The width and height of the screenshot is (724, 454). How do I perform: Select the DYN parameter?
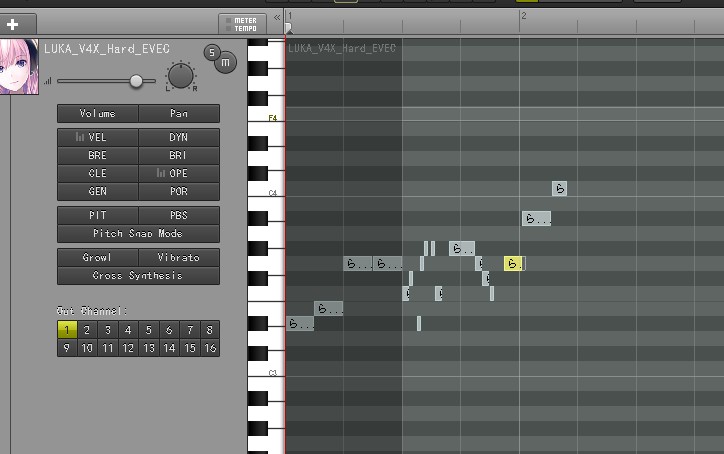tap(179, 138)
